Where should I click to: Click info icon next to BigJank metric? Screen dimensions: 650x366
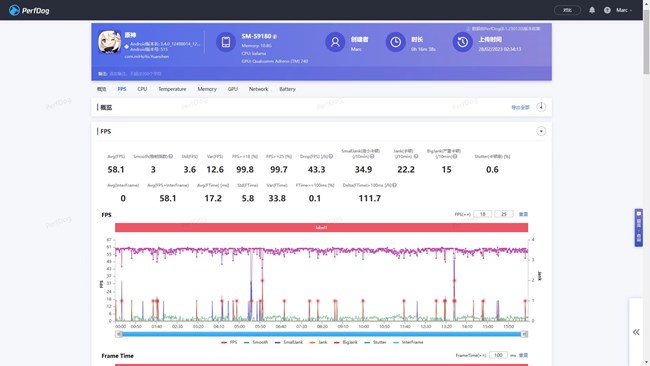click(455, 156)
